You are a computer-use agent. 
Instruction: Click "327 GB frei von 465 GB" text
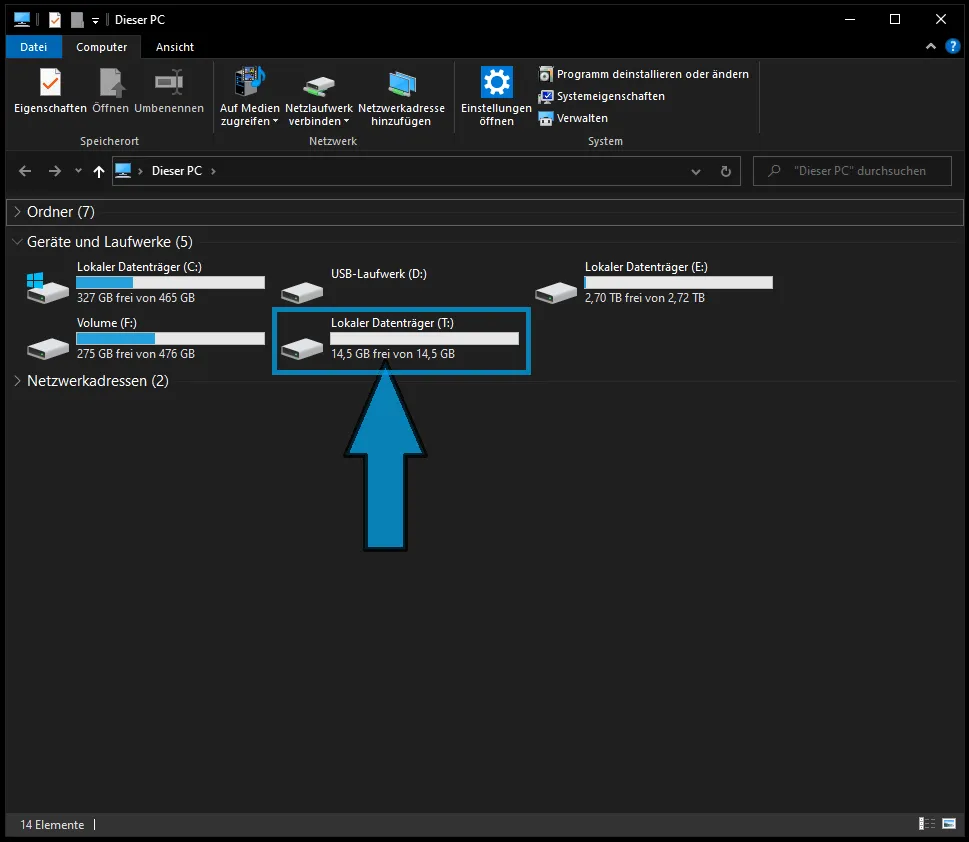(136, 298)
